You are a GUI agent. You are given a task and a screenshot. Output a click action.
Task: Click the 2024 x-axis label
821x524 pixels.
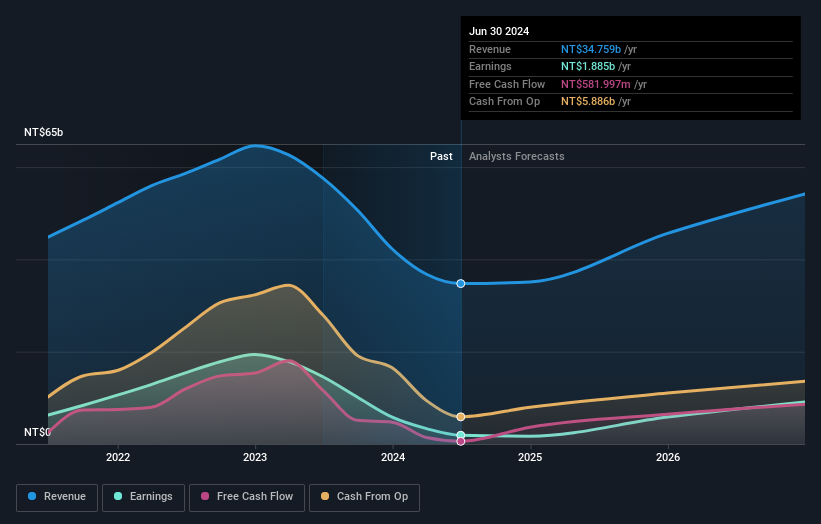tap(393, 457)
